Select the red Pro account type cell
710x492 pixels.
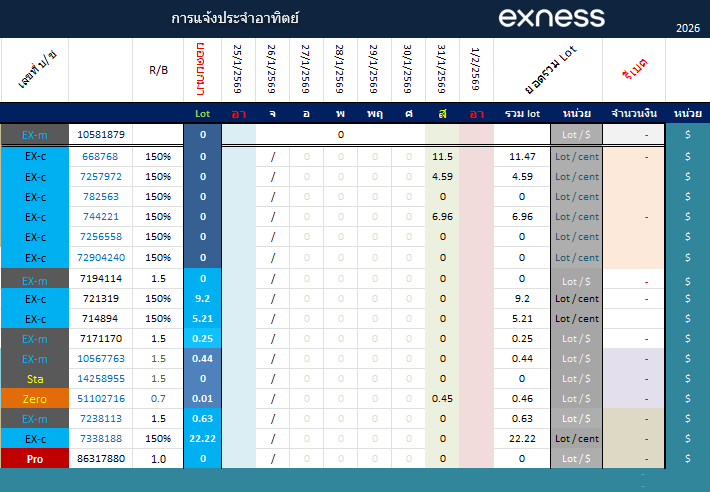(35, 459)
